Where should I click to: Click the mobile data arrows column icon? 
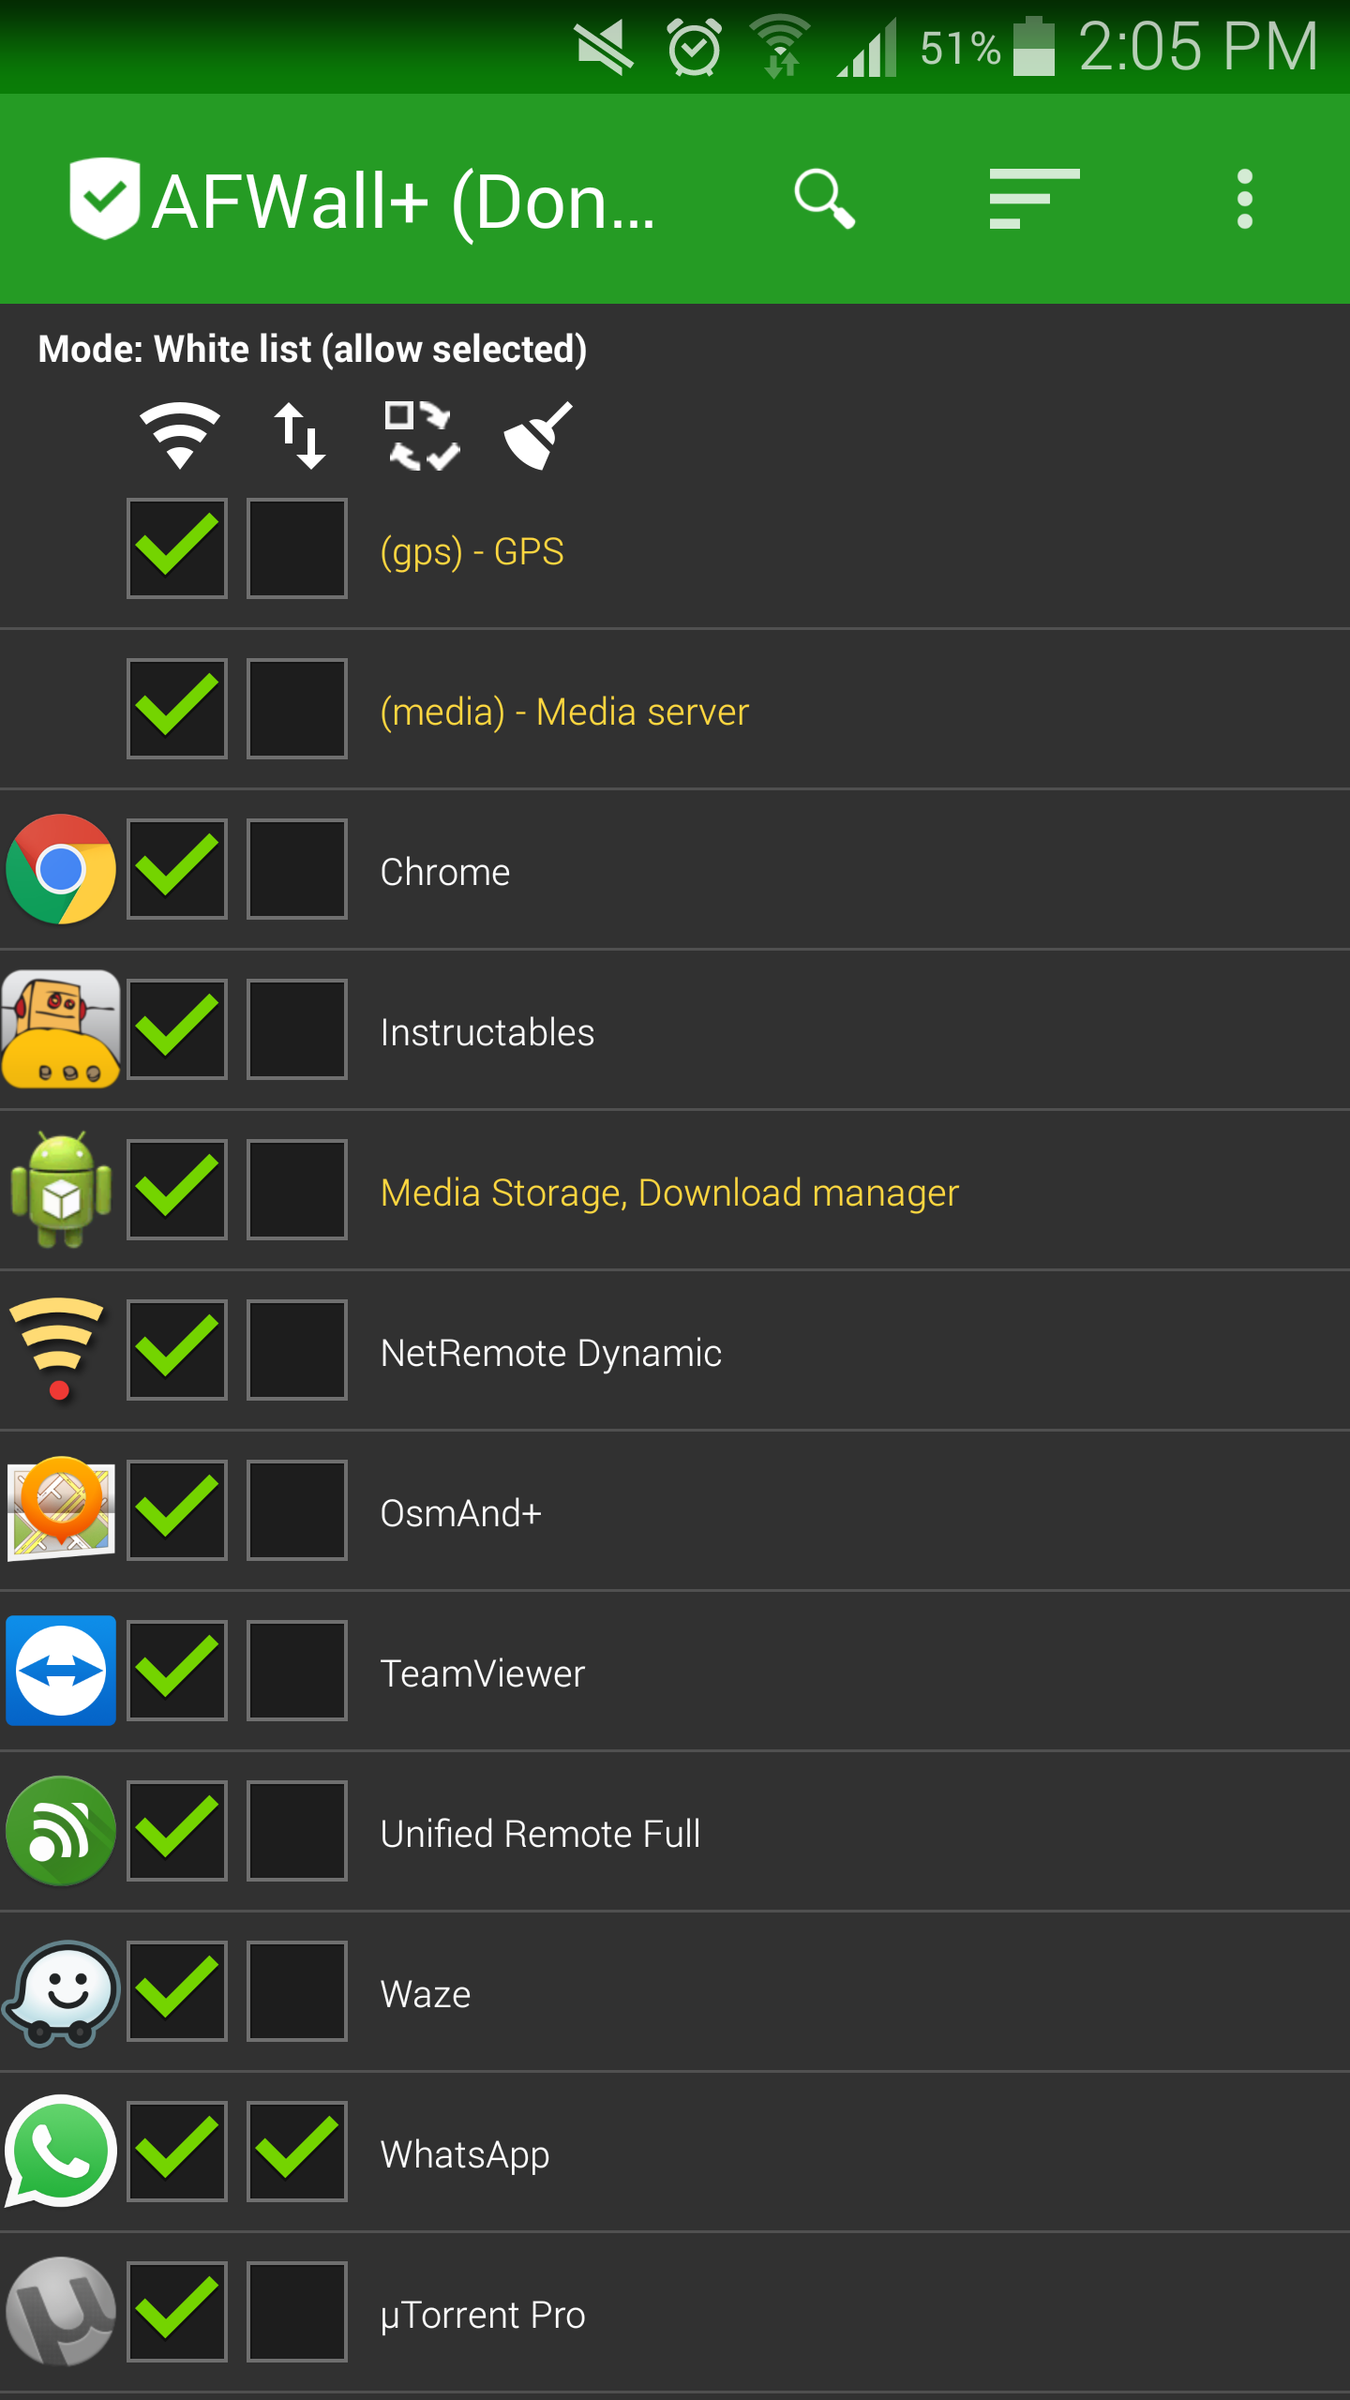click(300, 436)
